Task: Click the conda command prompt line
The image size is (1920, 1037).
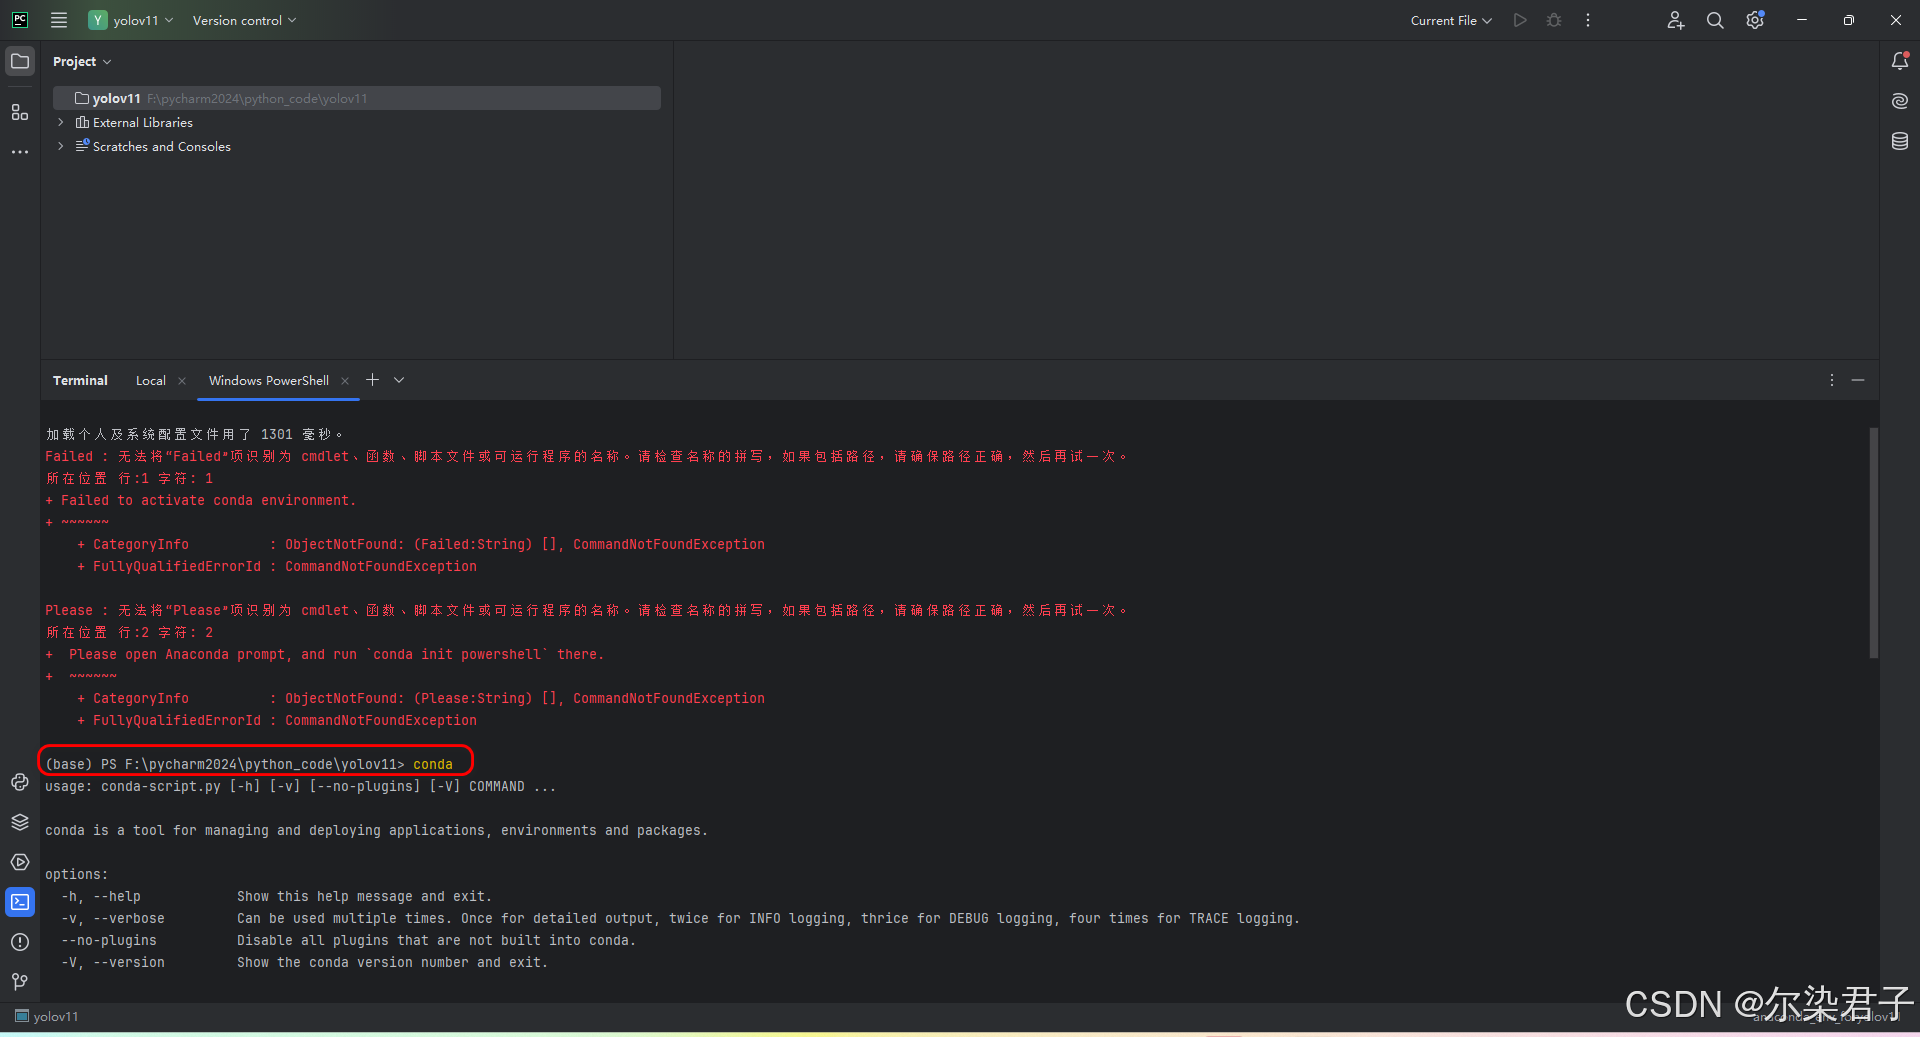Action: [x=249, y=764]
